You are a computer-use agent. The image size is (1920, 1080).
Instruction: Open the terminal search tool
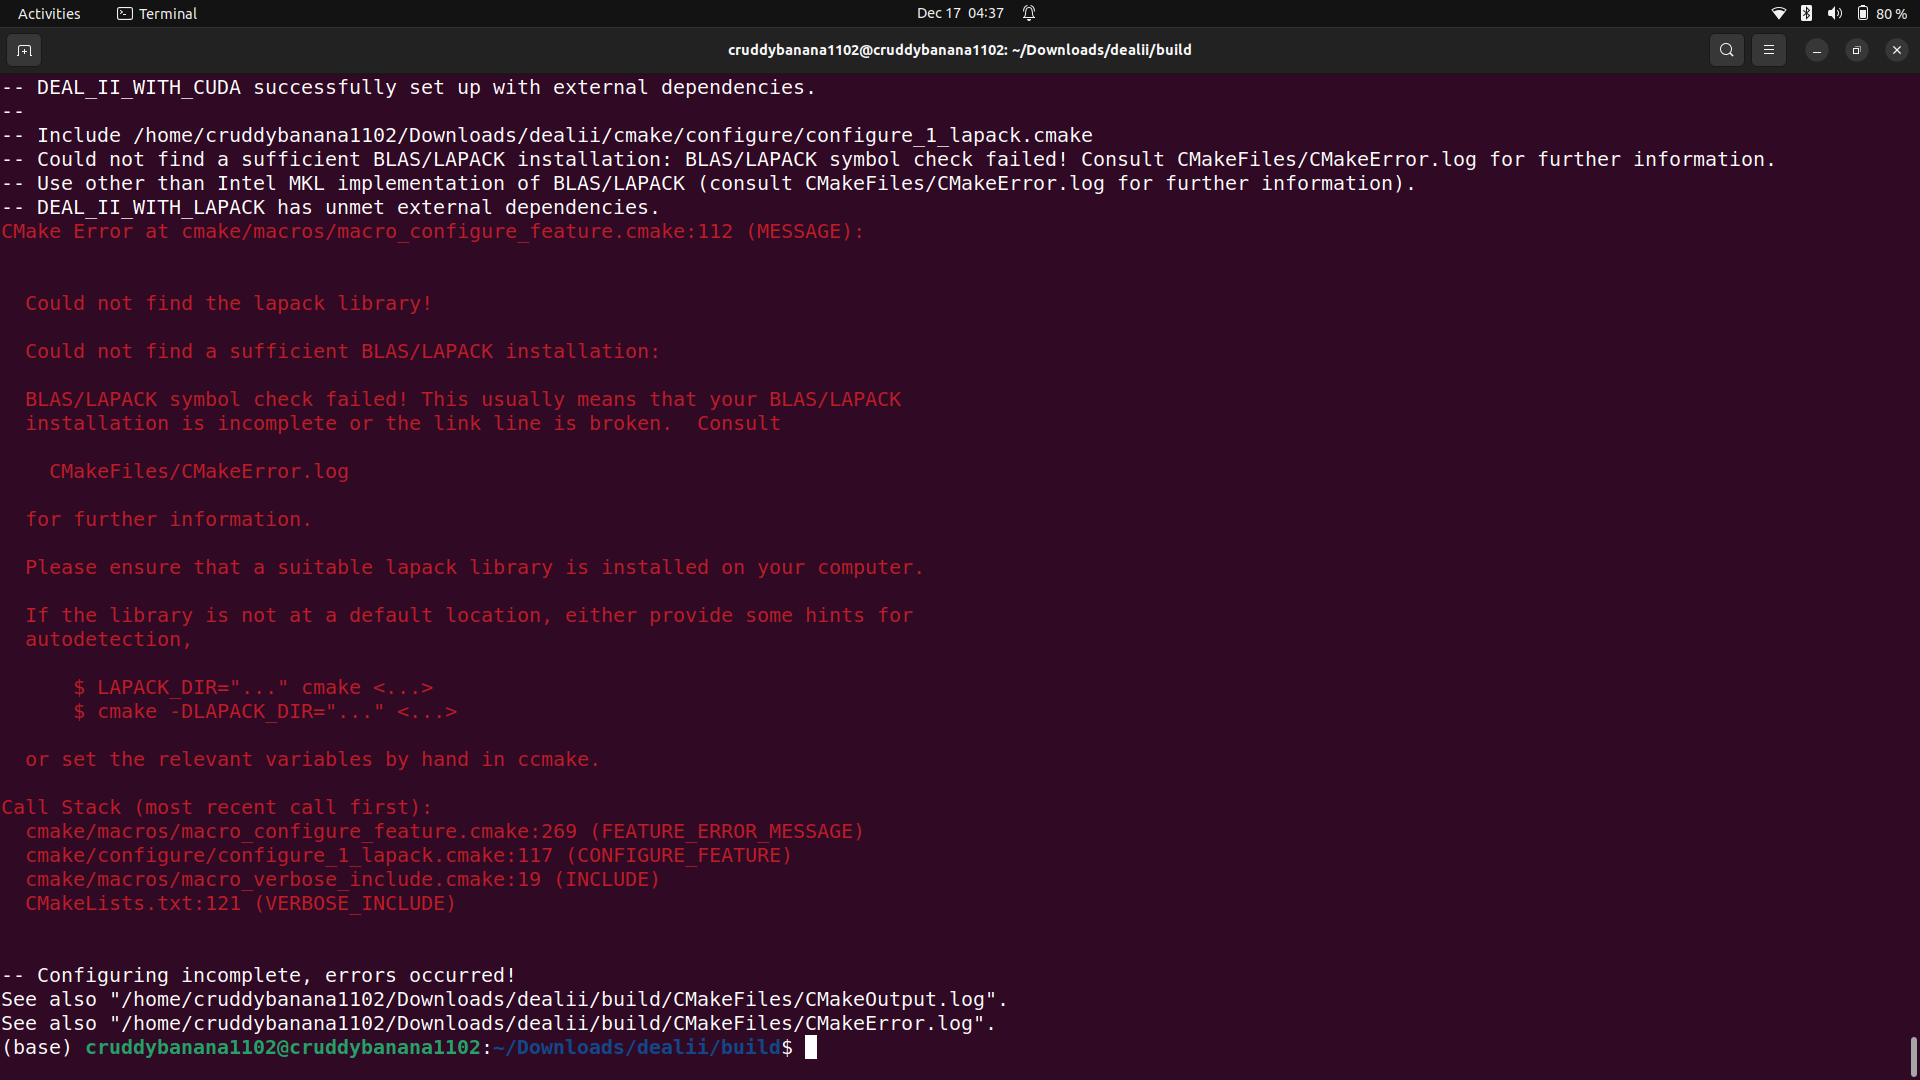1726,50
